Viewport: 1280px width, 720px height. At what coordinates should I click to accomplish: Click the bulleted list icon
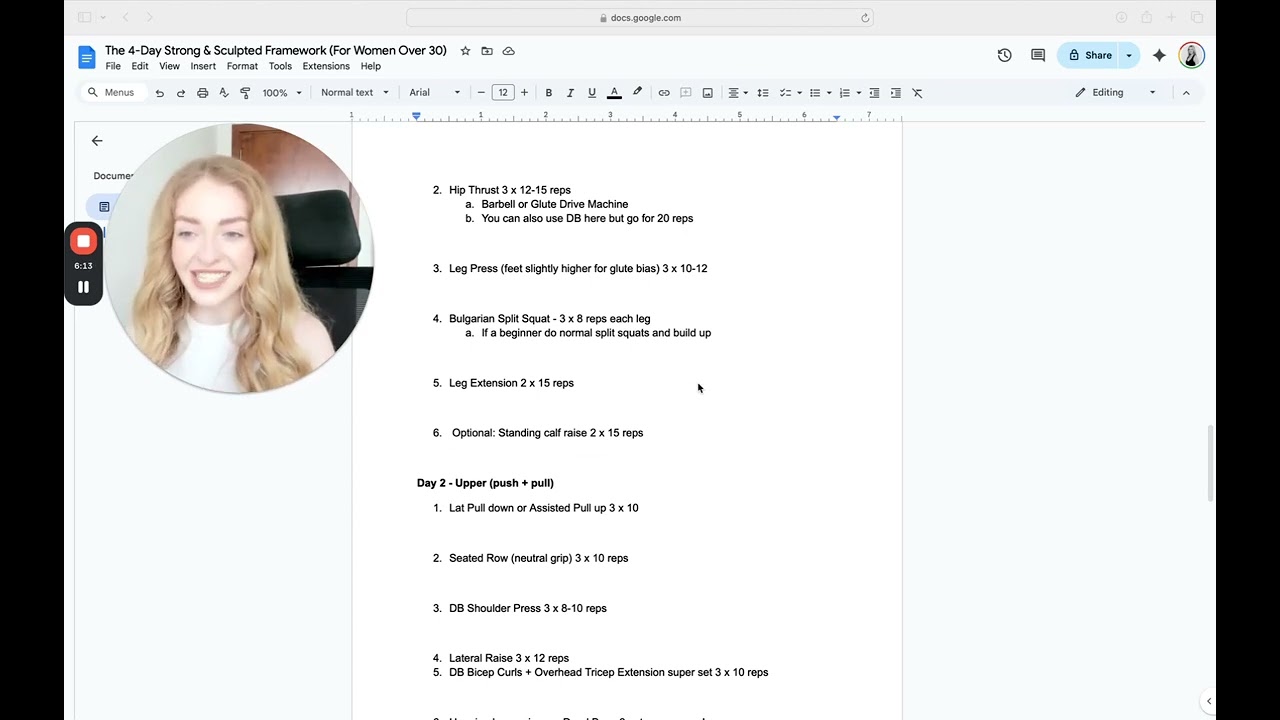(x=815, y=93)
